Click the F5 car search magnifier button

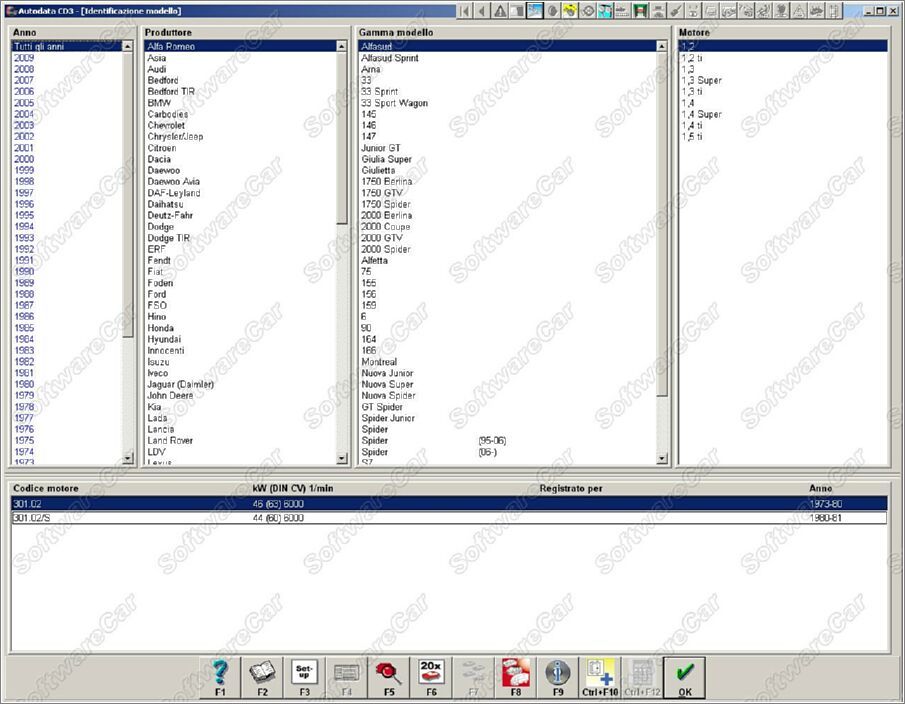tap(389, 677)
